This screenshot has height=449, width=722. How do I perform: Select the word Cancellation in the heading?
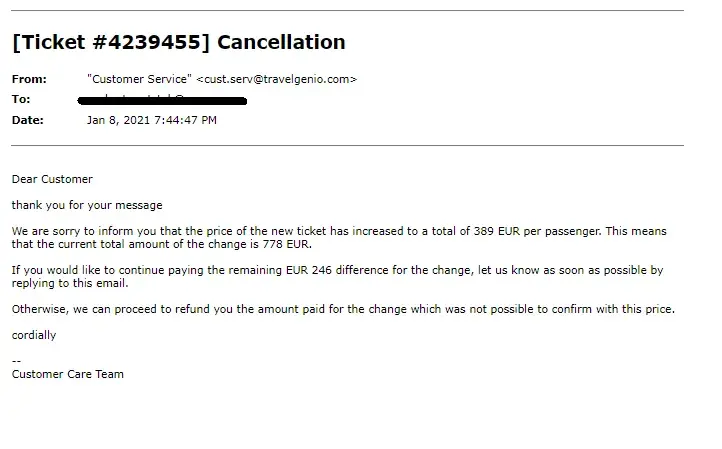pyautogui.click(x=281, y=43)
